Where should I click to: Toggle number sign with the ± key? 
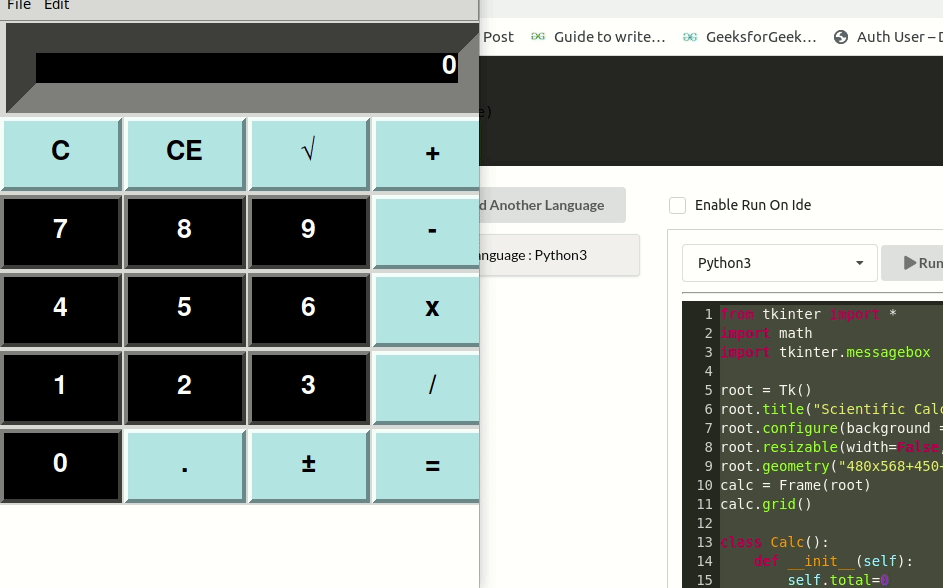(x=308, y=464)
